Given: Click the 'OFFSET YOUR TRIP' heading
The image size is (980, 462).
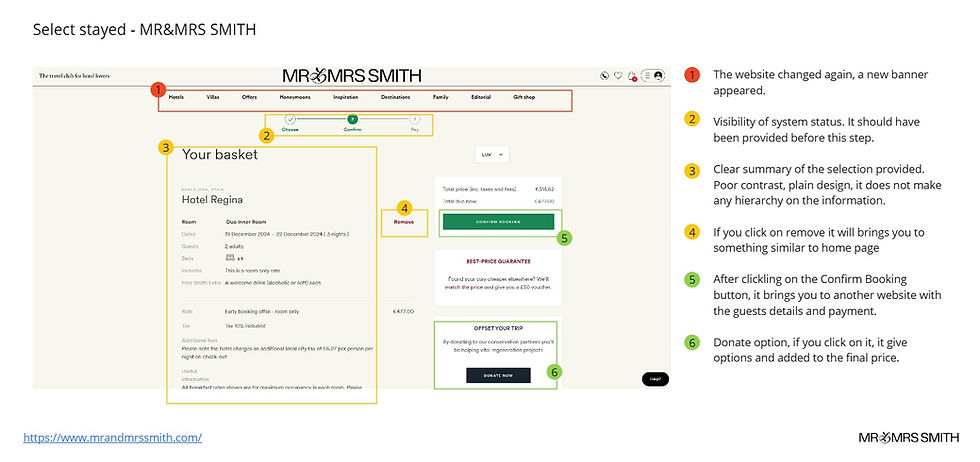Looking at the screenshot, I should tap(498, 328).
